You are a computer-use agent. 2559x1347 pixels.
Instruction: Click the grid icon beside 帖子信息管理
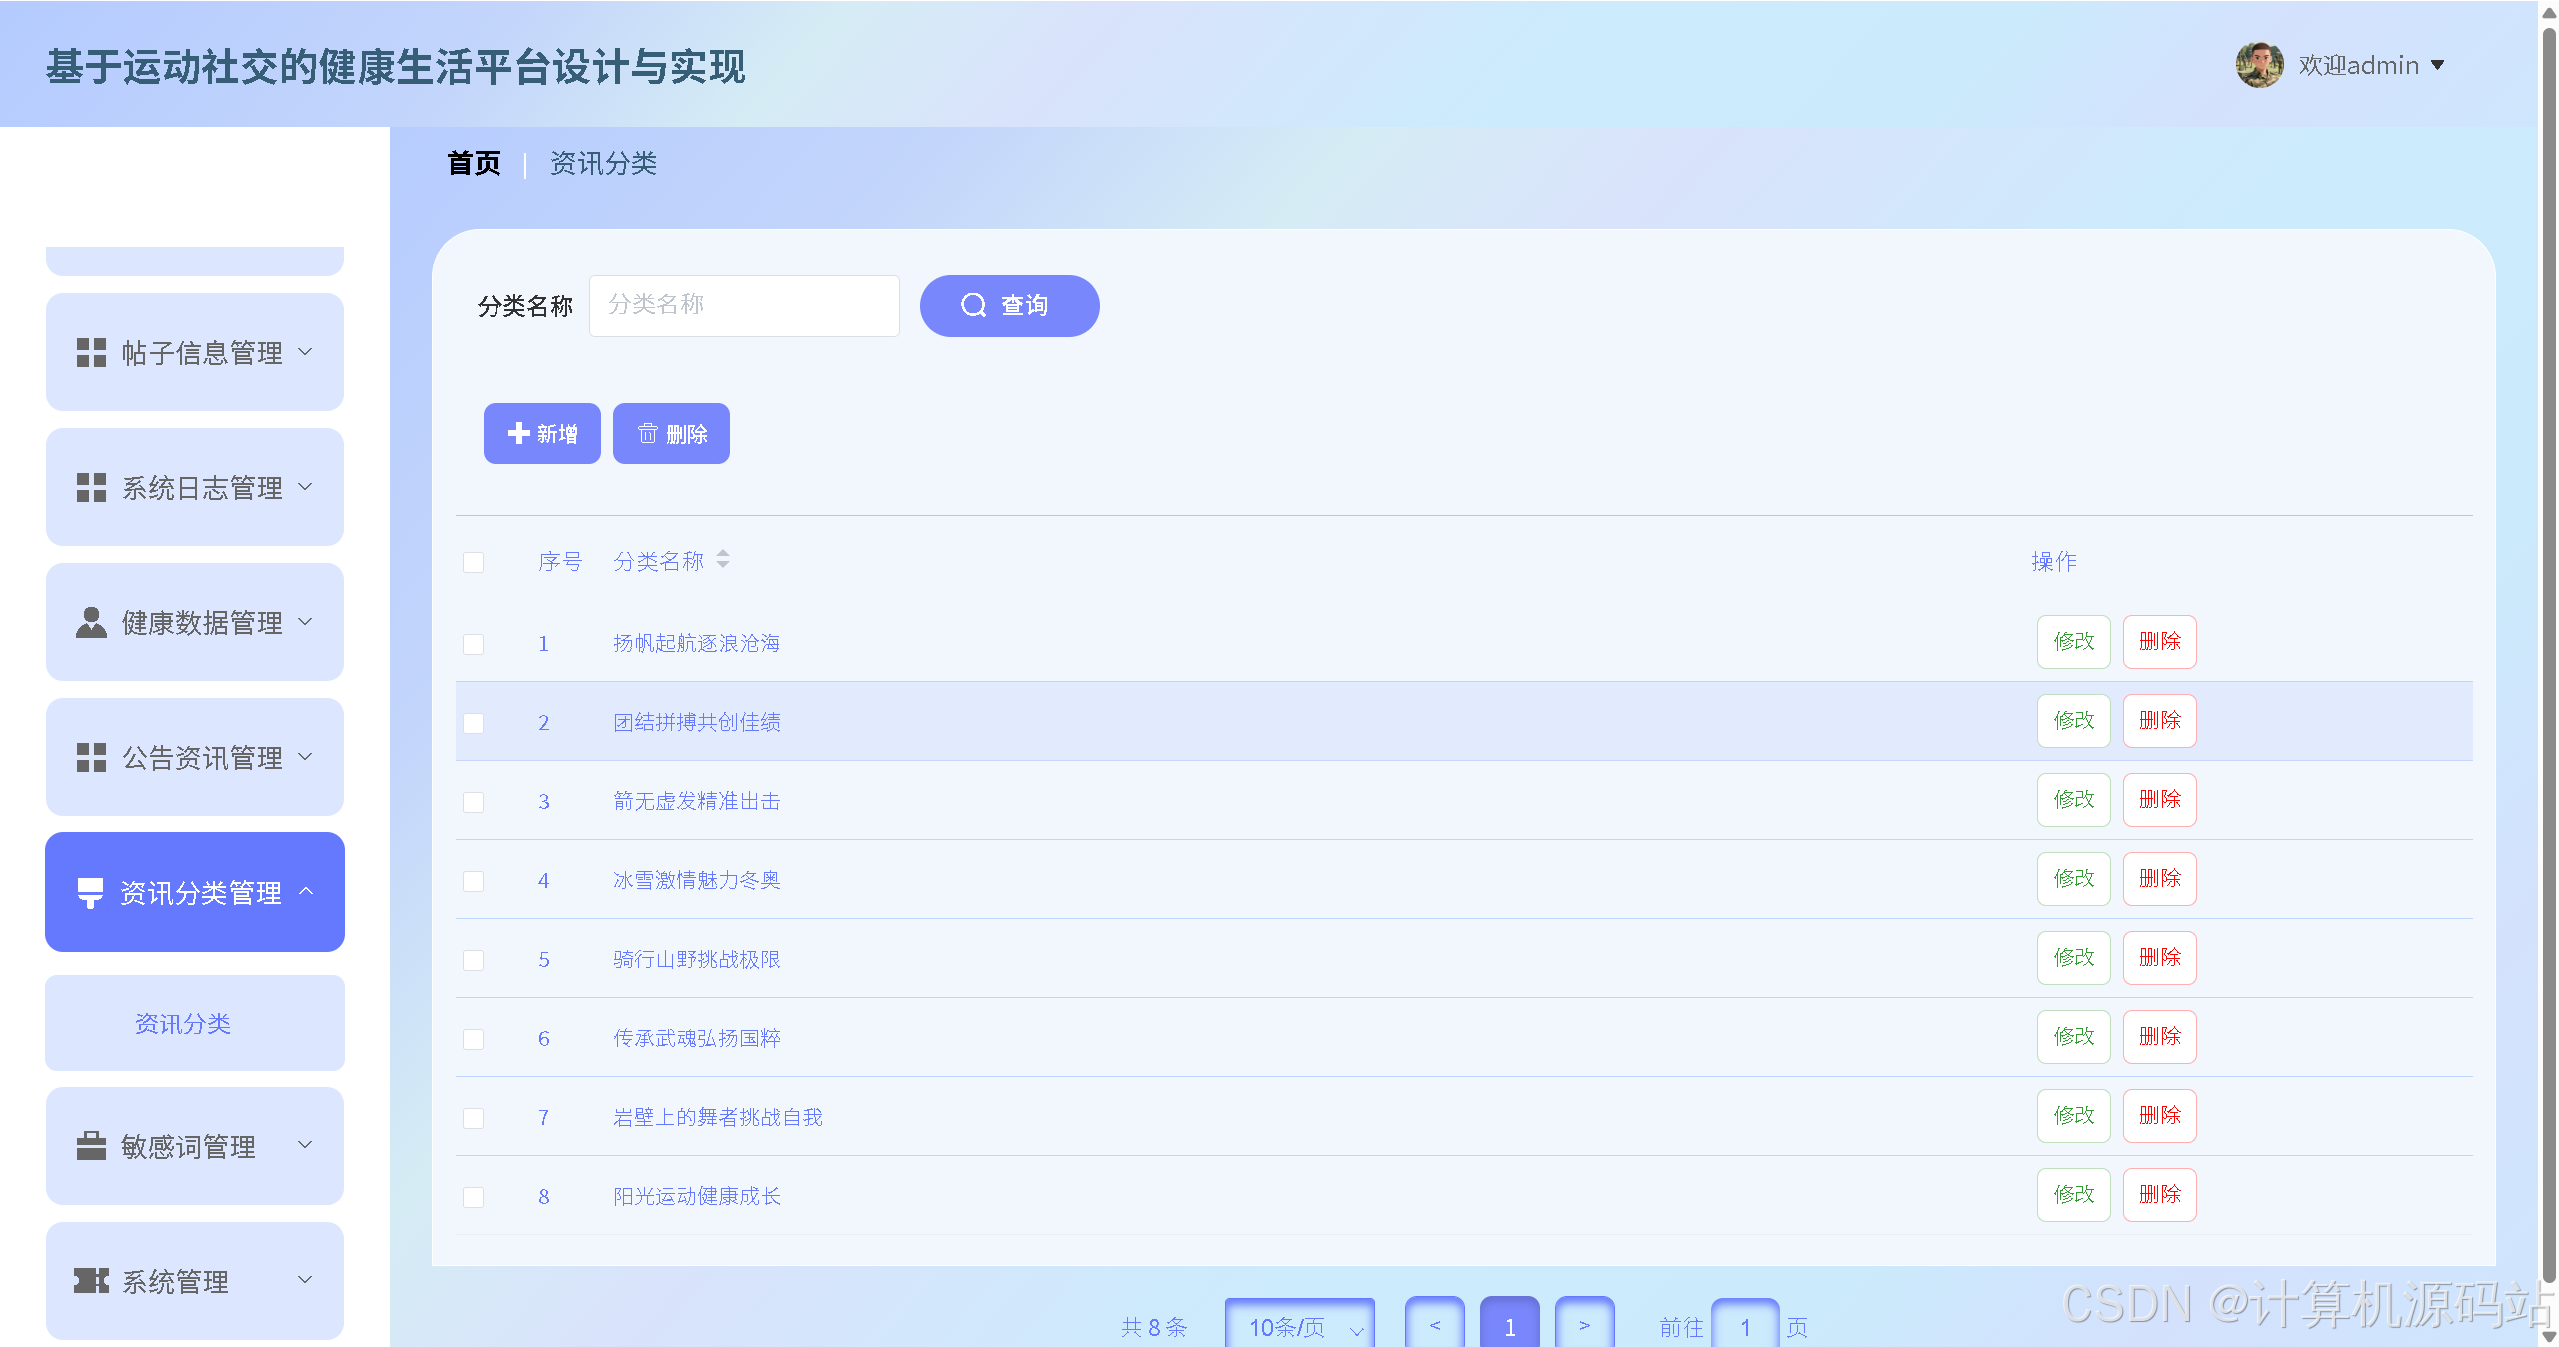[x=91, y=353]
